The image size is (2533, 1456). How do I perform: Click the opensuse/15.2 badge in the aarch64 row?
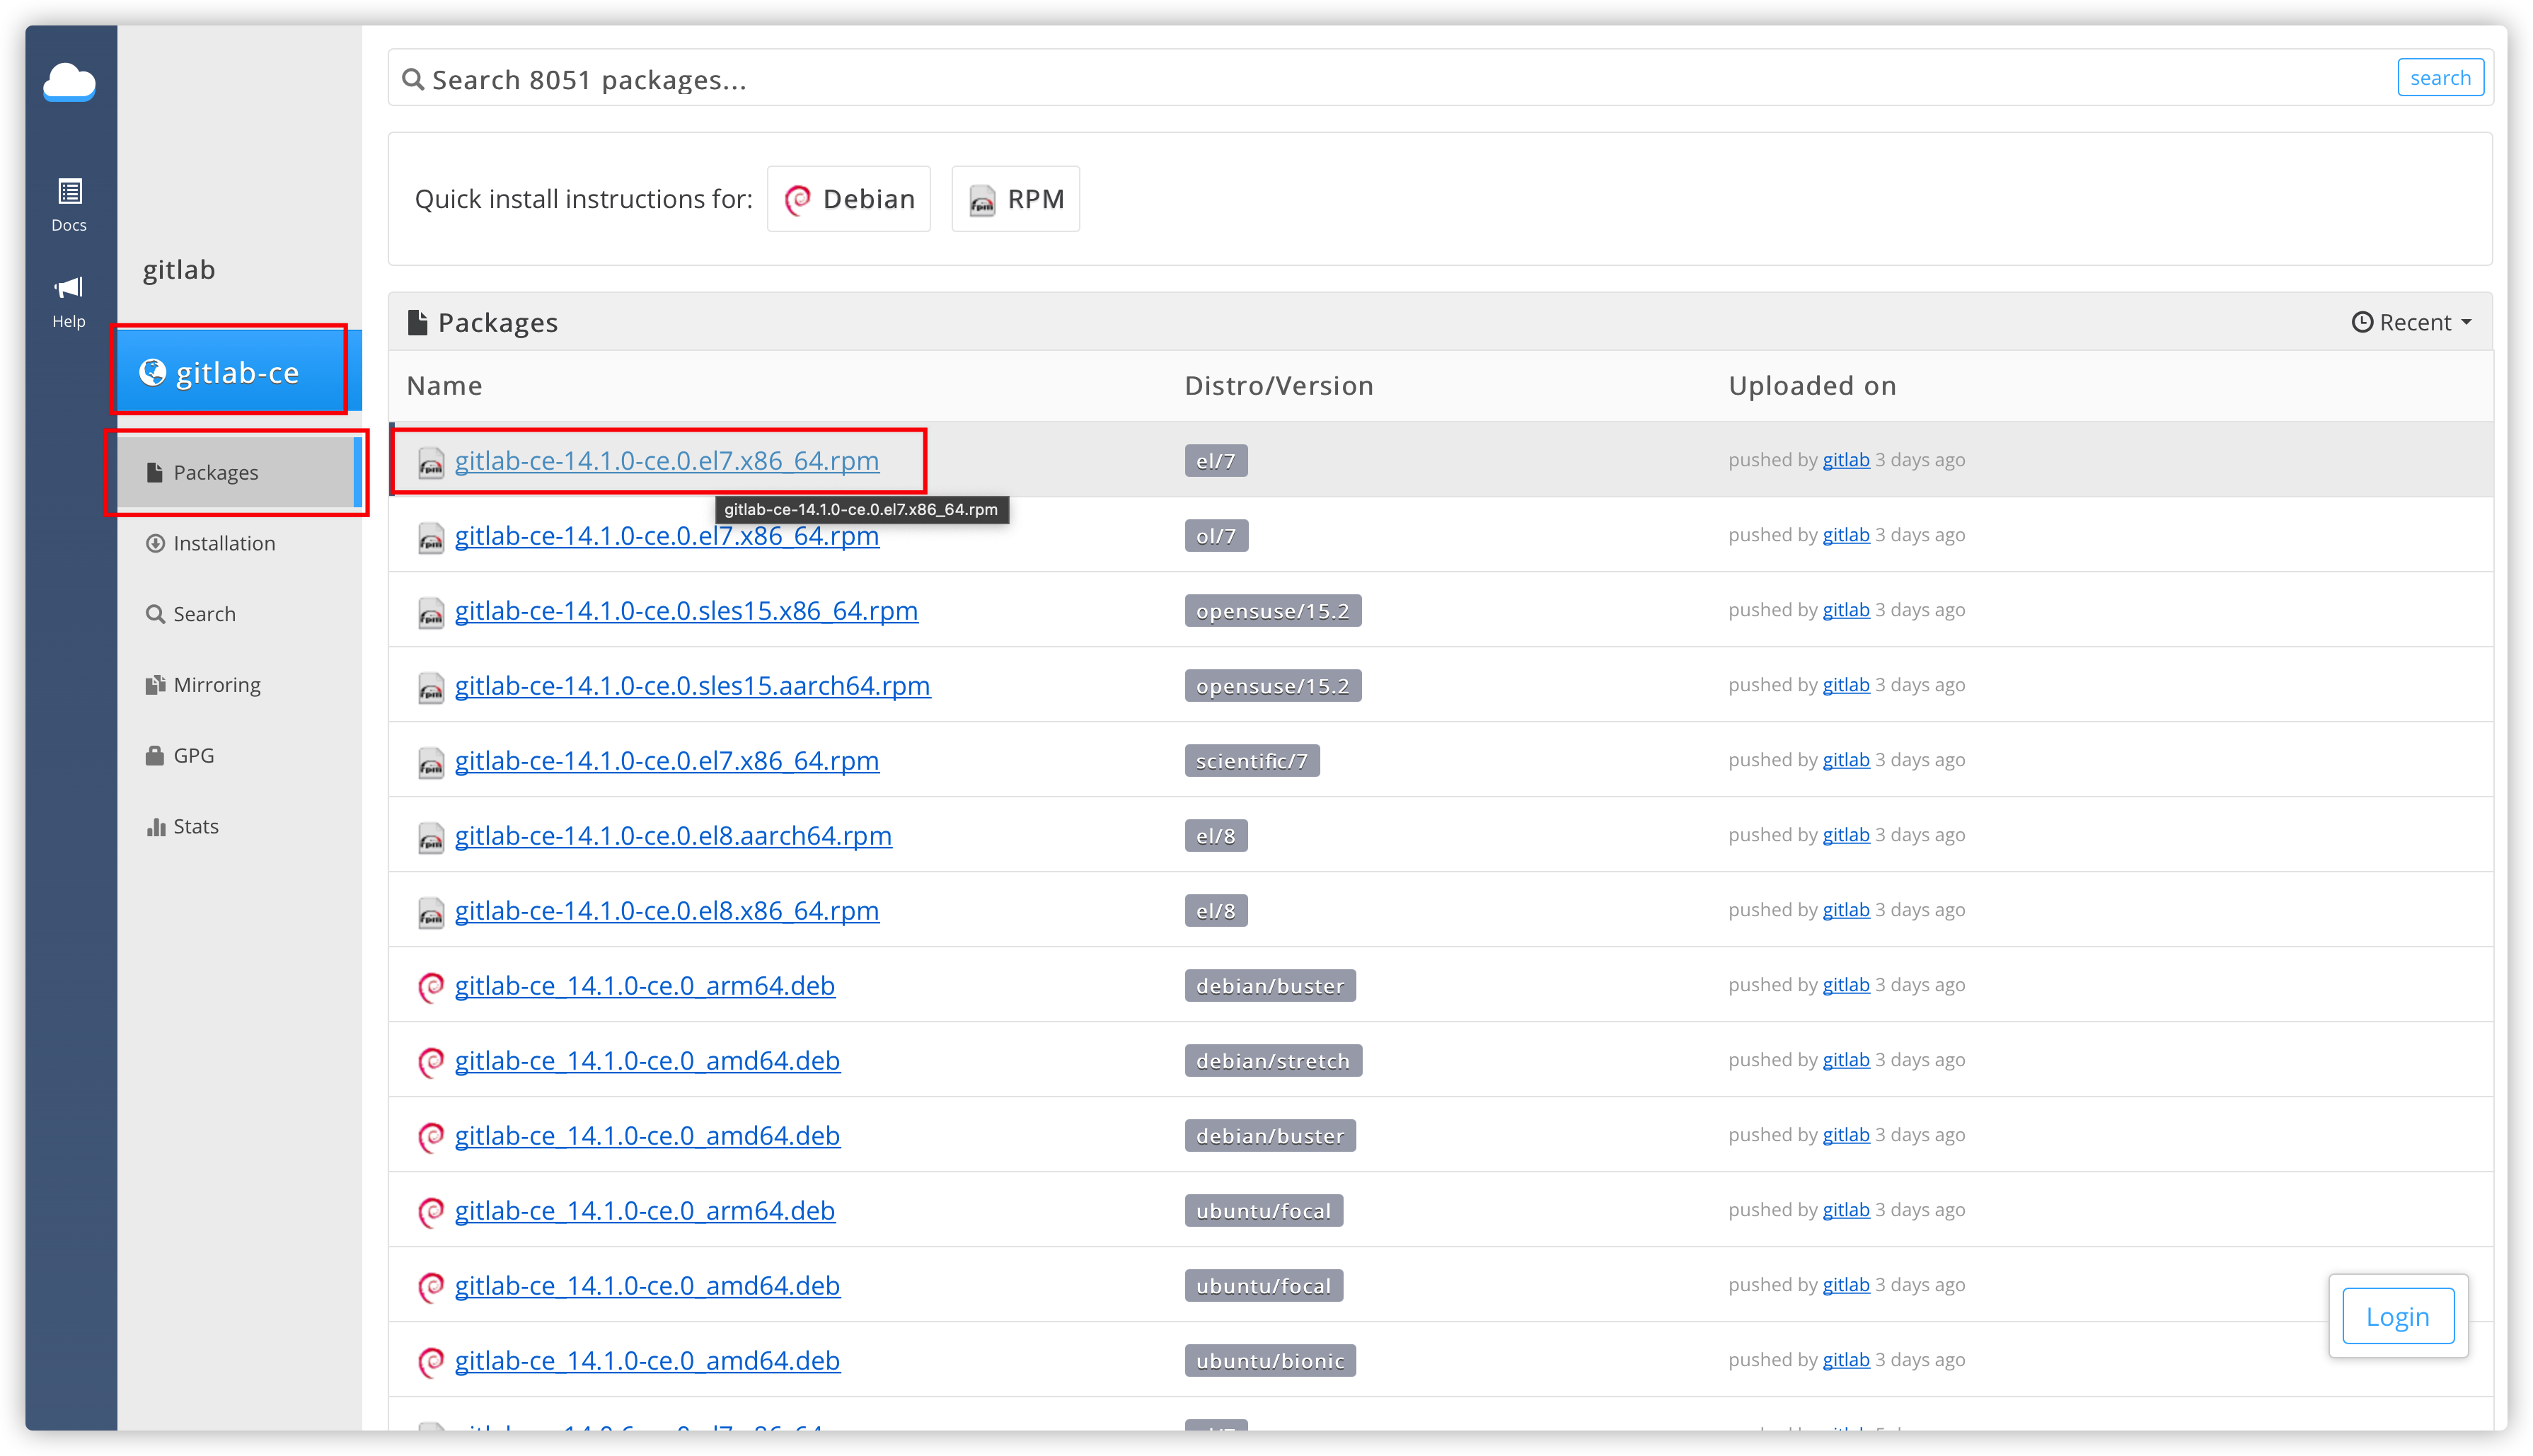click(1273, 686)
